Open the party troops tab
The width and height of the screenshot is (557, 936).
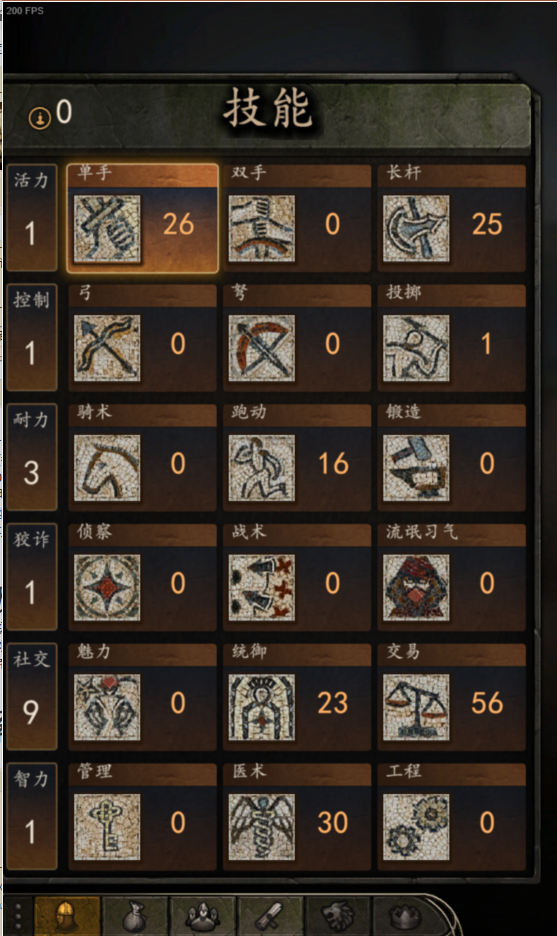pyautogui.click(x=202, y=915)
